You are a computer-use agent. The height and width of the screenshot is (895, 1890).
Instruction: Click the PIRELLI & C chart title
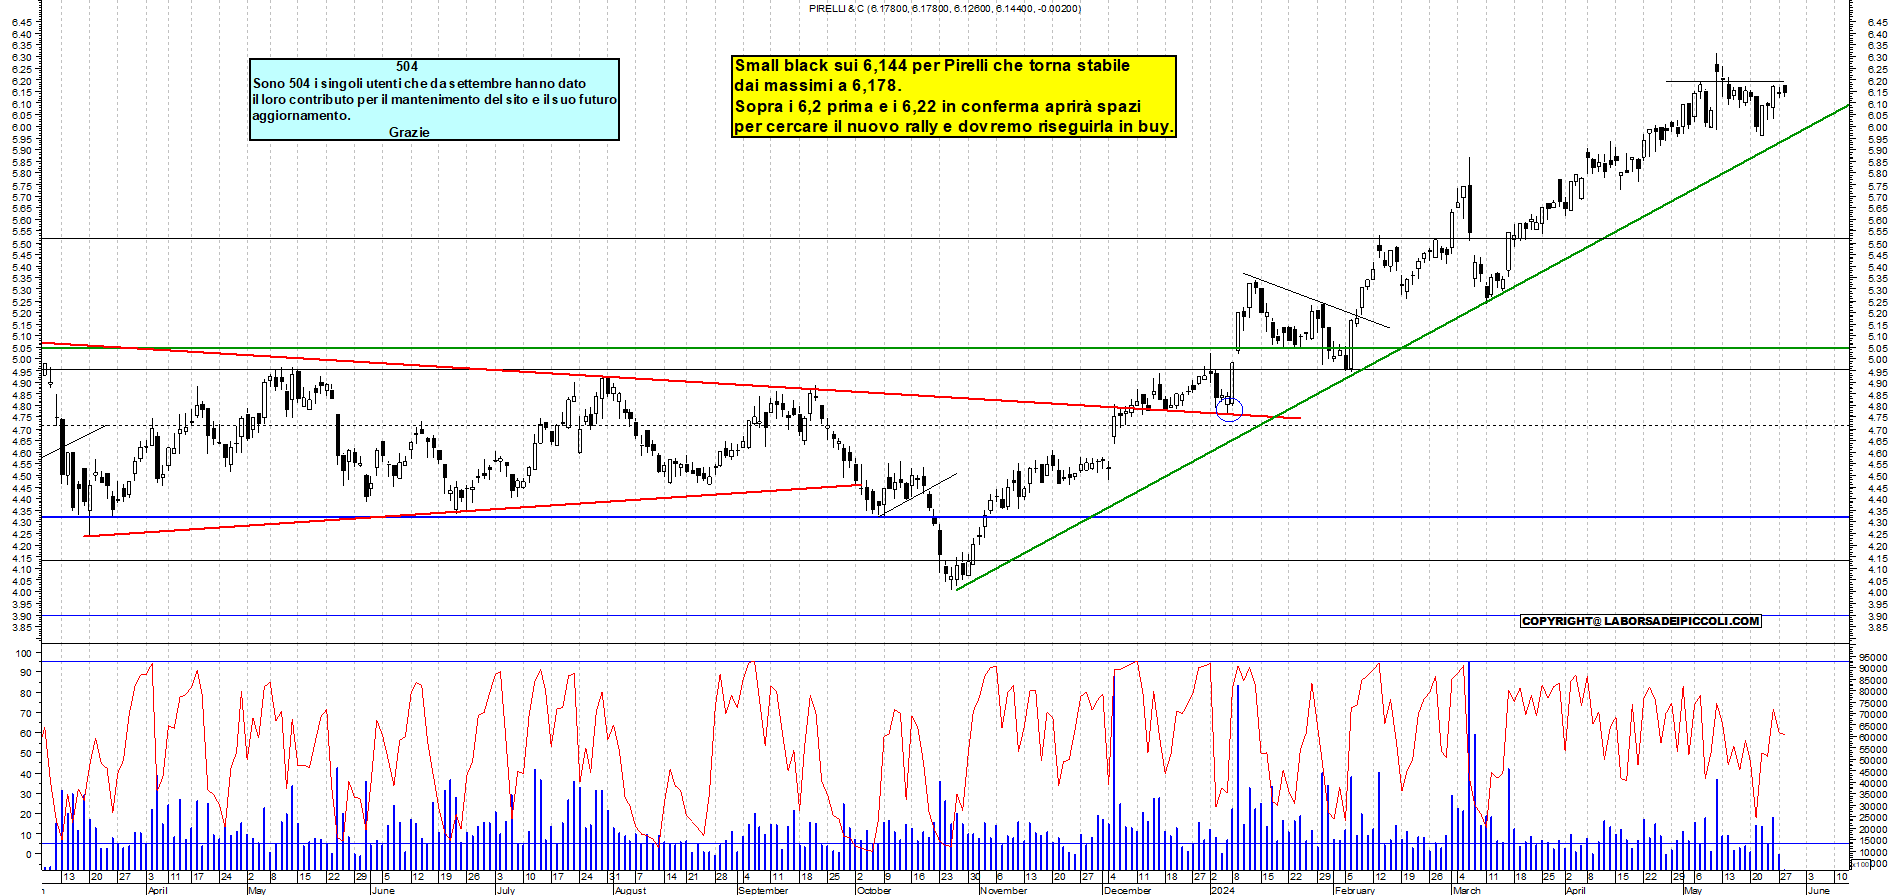[944, 8]
